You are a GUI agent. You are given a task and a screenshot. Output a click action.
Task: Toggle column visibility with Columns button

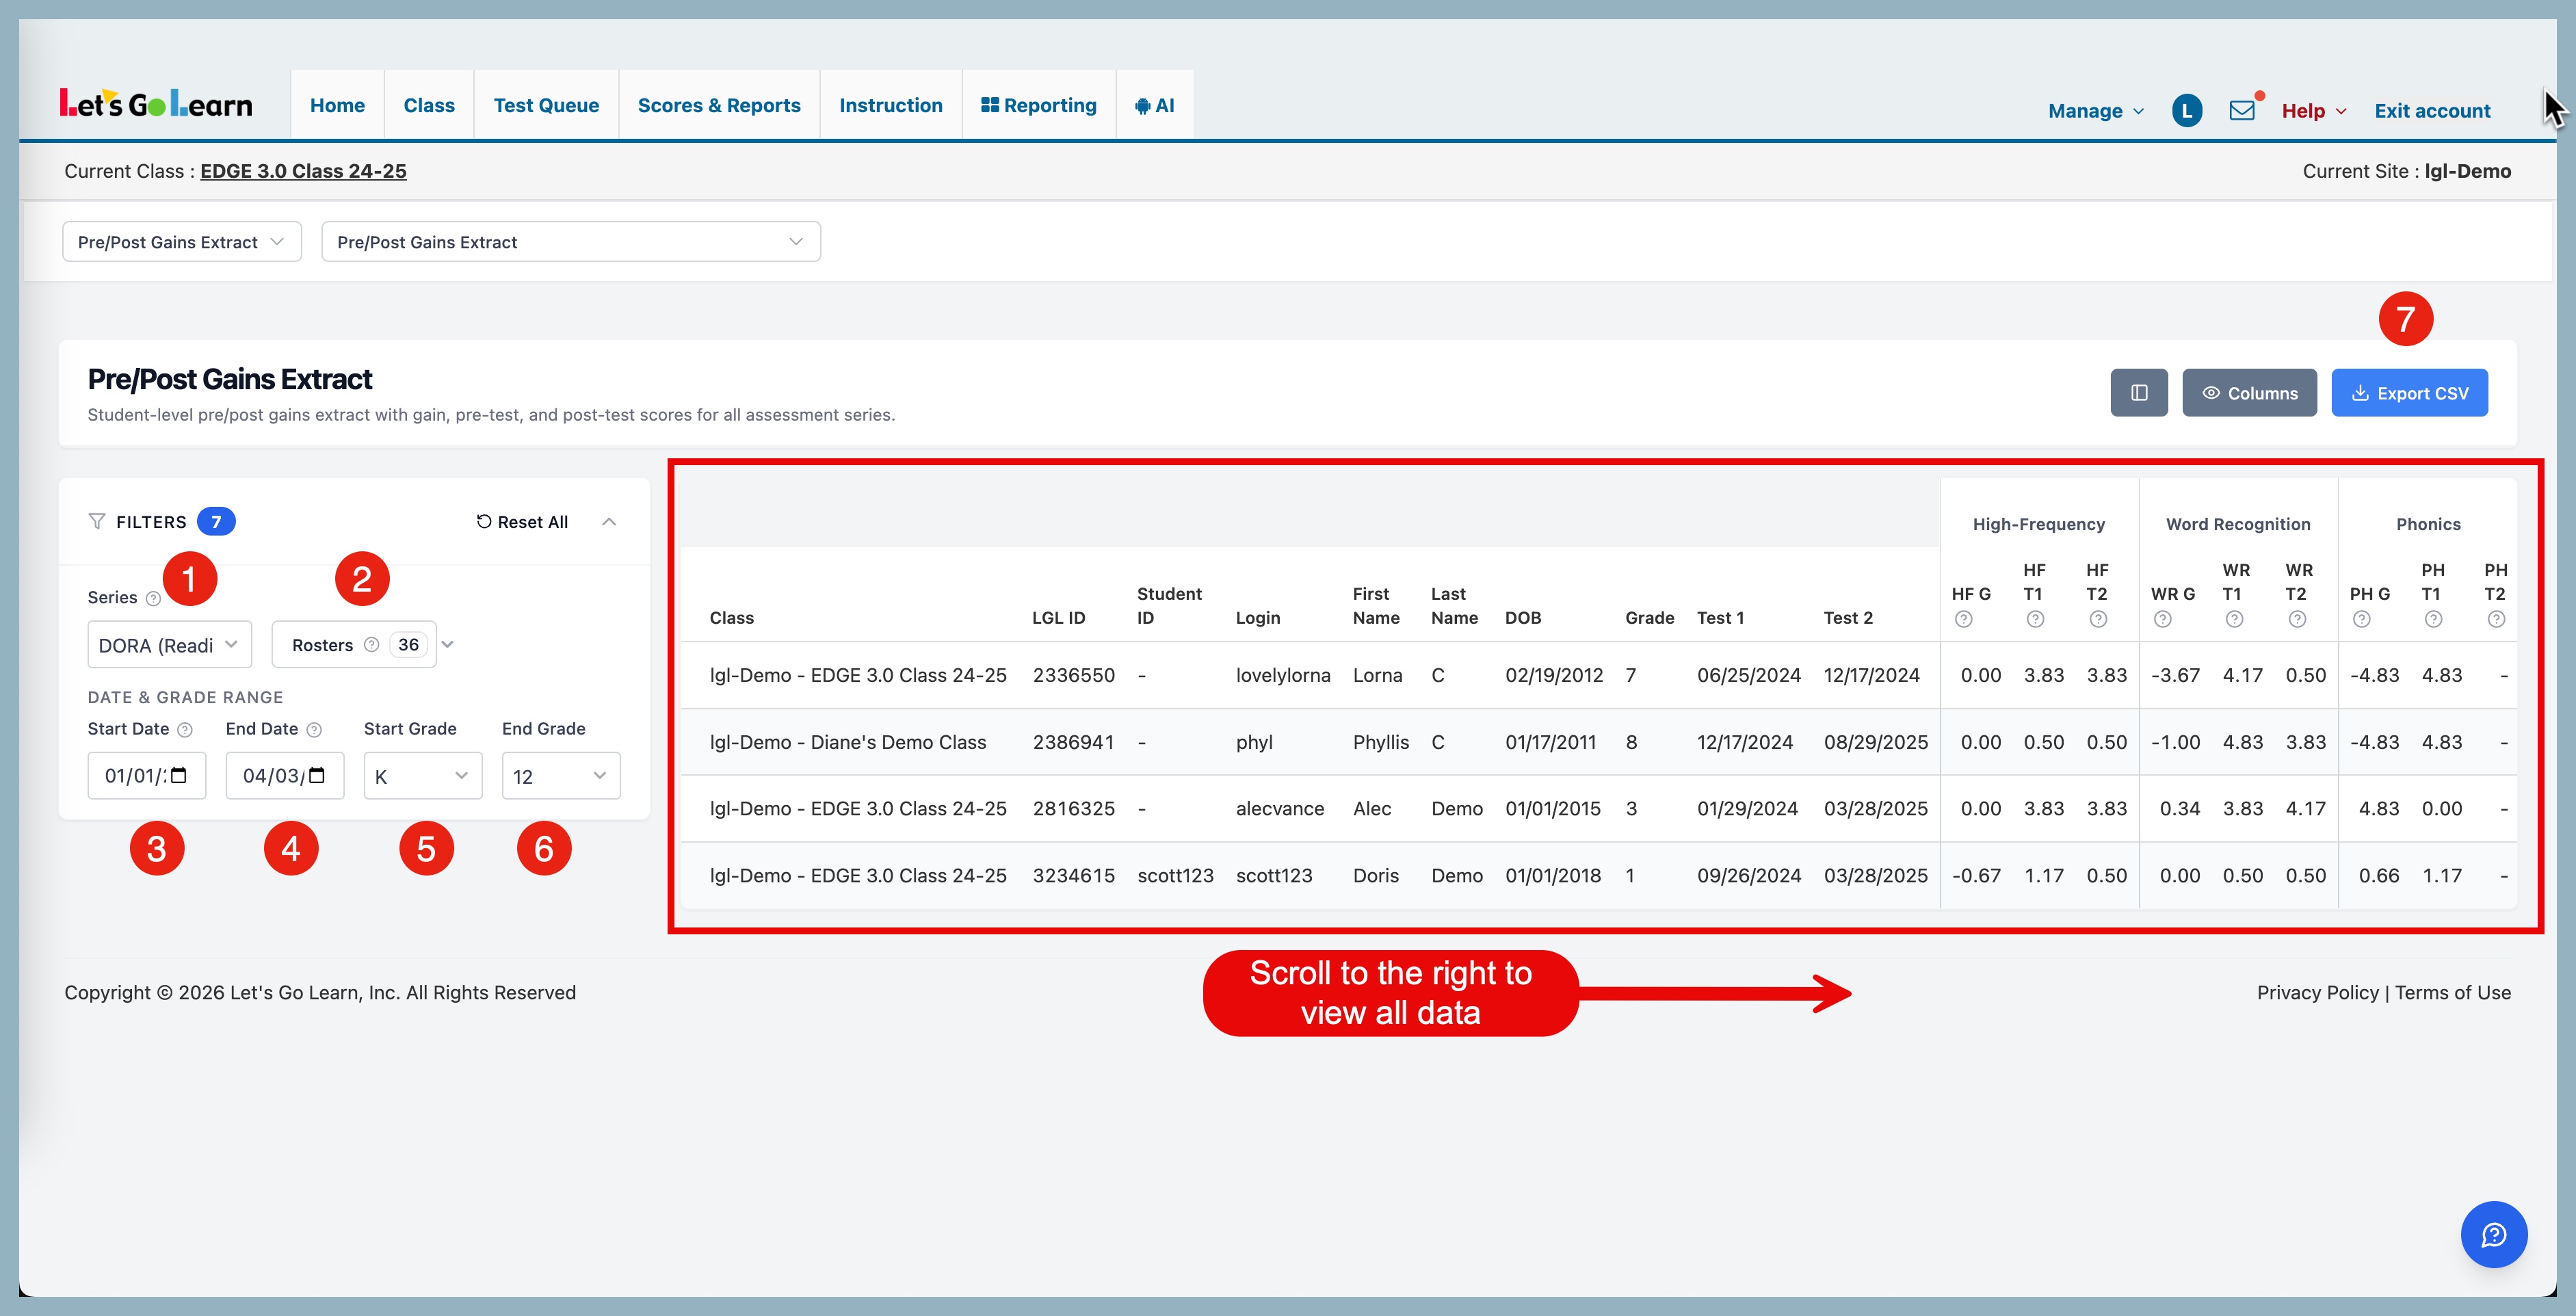[x=2249, y=393]
